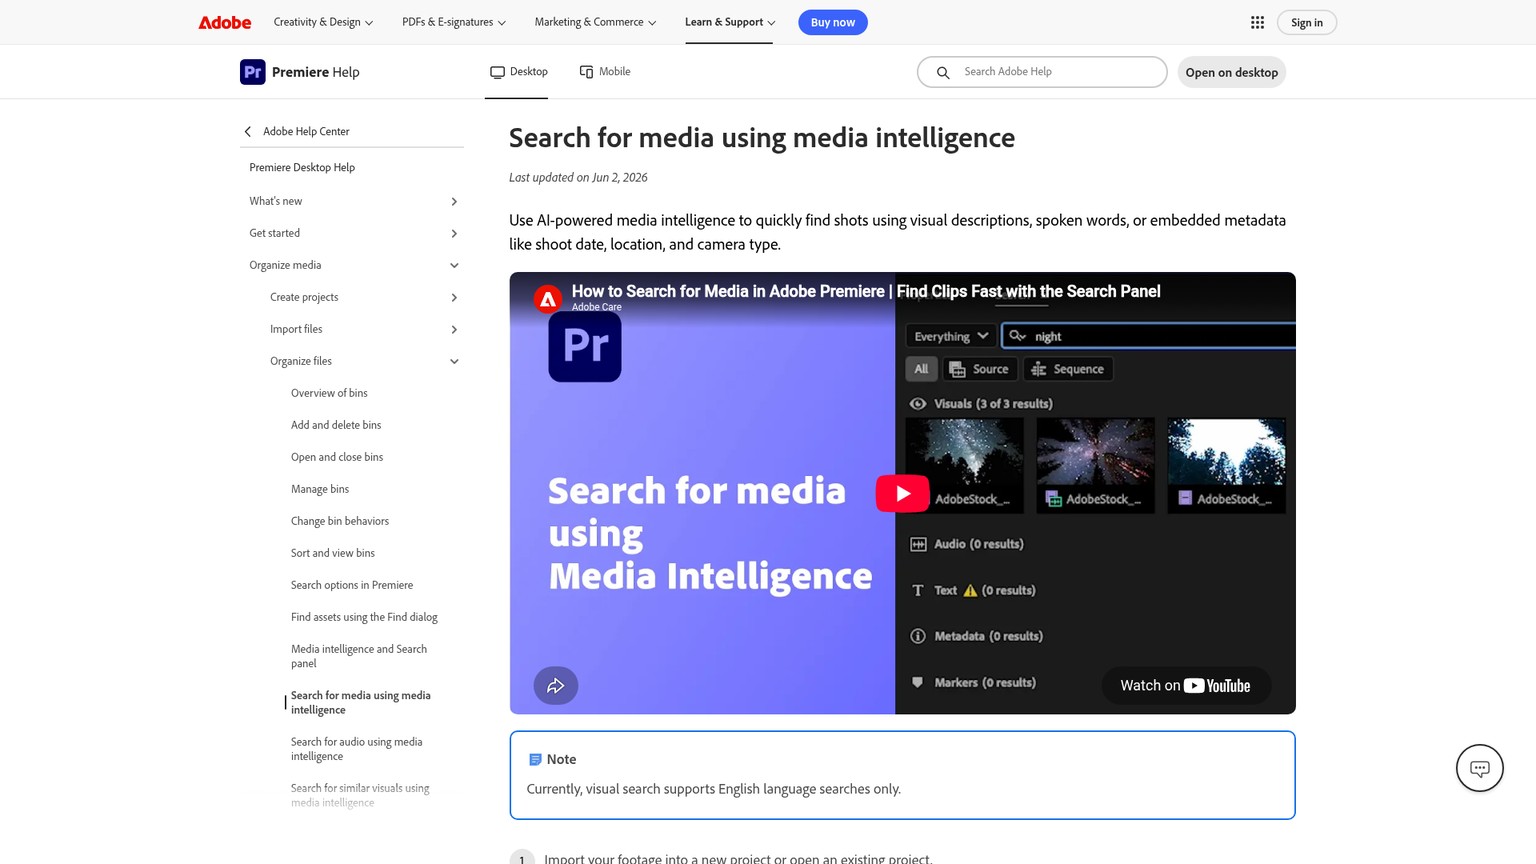
Task: Open the Adobe apps grid icon
Action: pyautogui.click(x=1257, y=22)
